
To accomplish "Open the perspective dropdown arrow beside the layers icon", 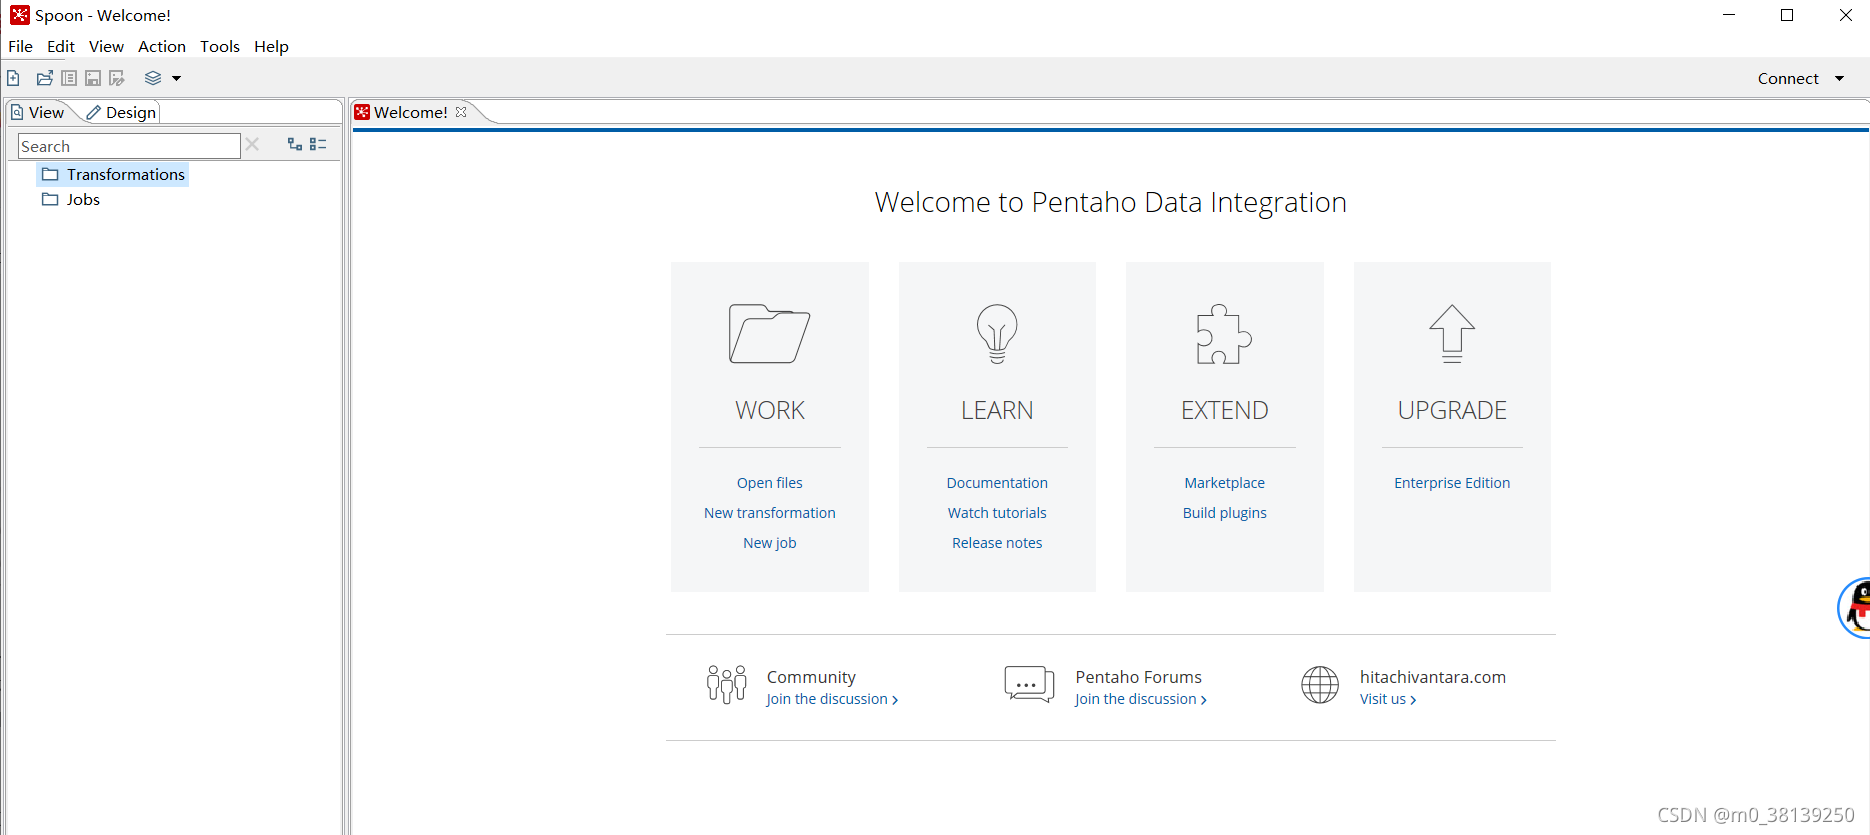I will (x=176, y=78).
